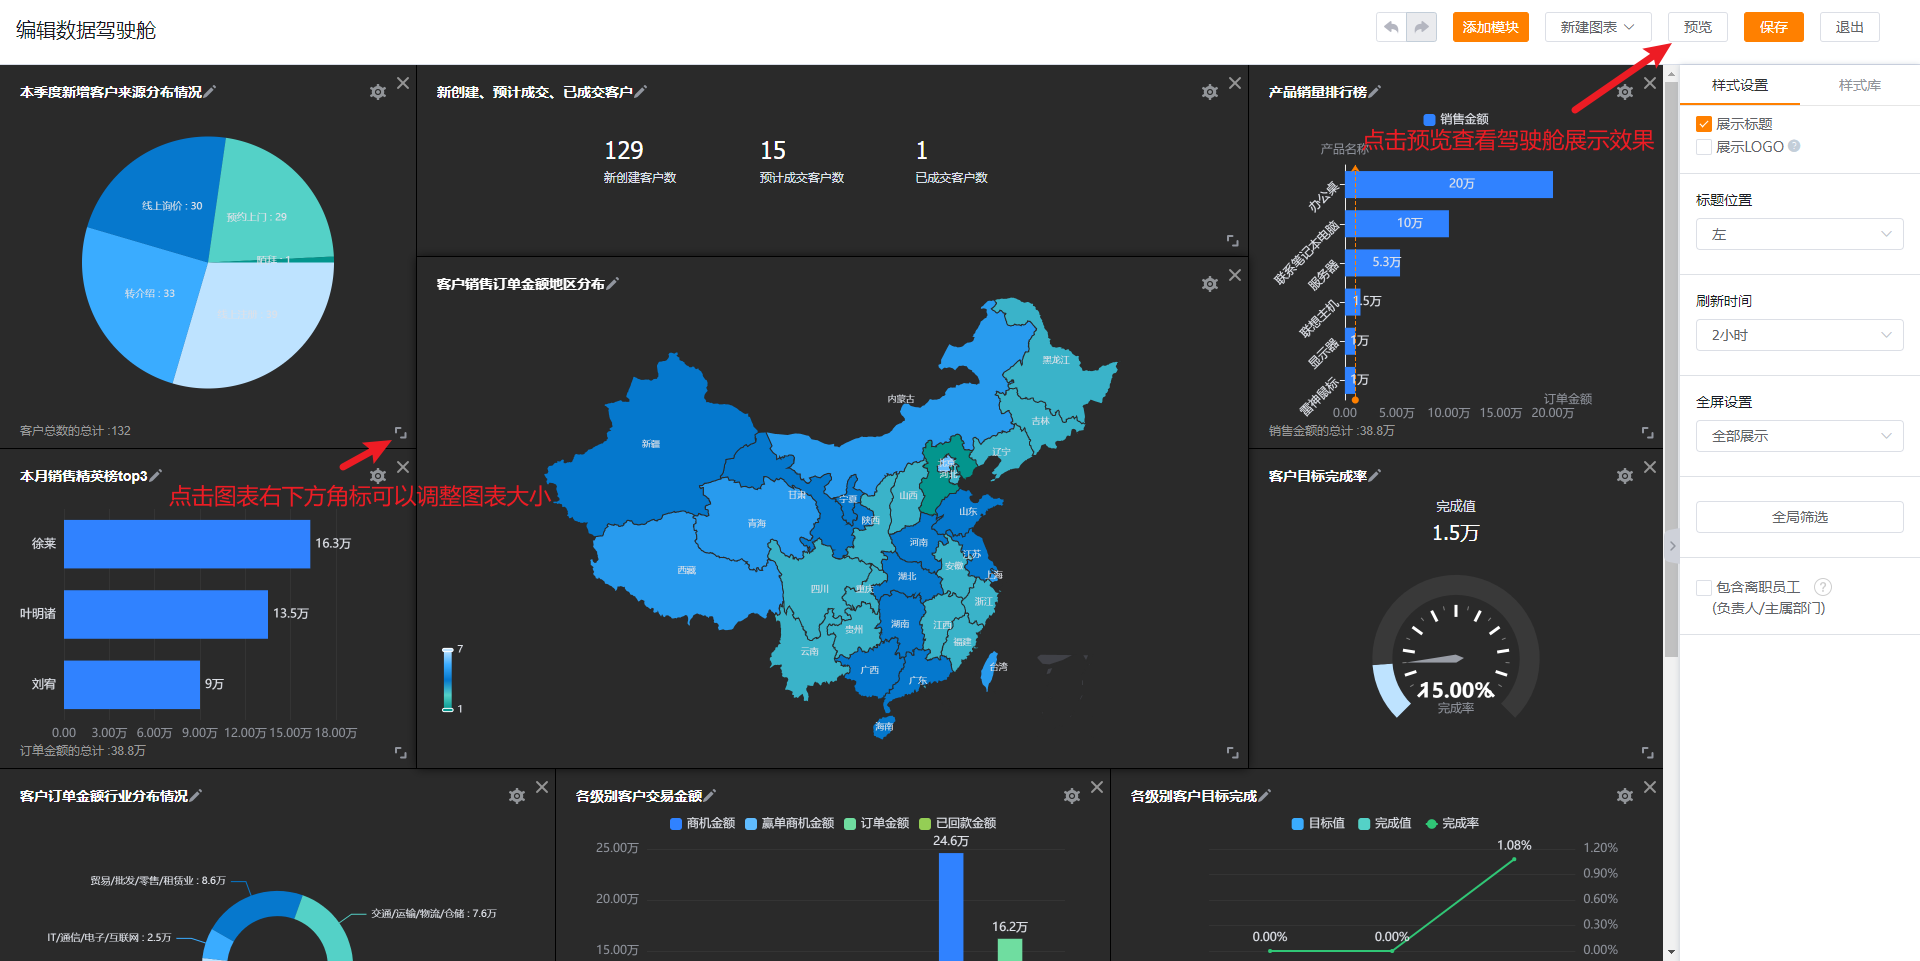The height and width of the screenshot is (961, 1920).
Task: Collapse the right settings panel with its edge arrow
Action: (1672, 546)
